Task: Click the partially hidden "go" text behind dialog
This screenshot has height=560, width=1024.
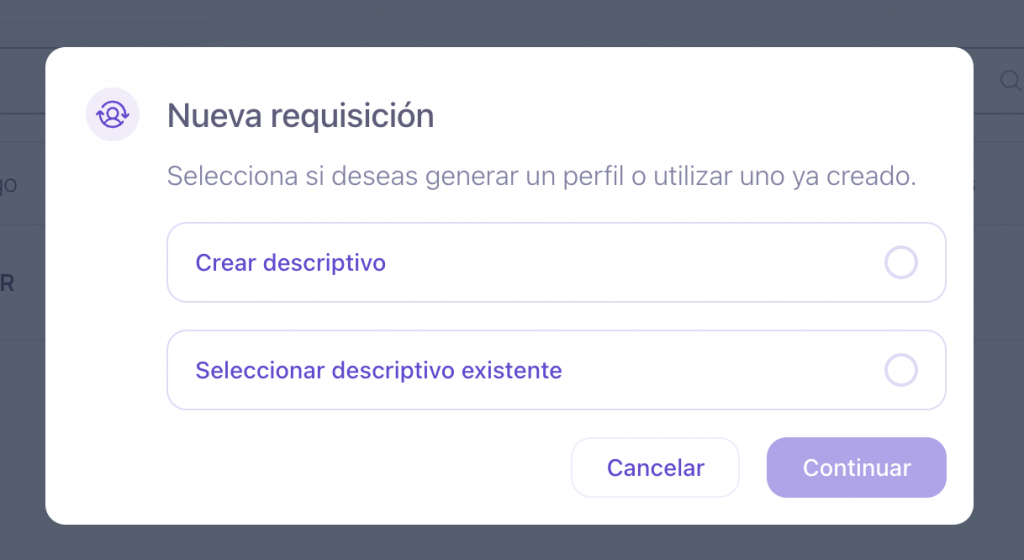Action: [8, 186]
